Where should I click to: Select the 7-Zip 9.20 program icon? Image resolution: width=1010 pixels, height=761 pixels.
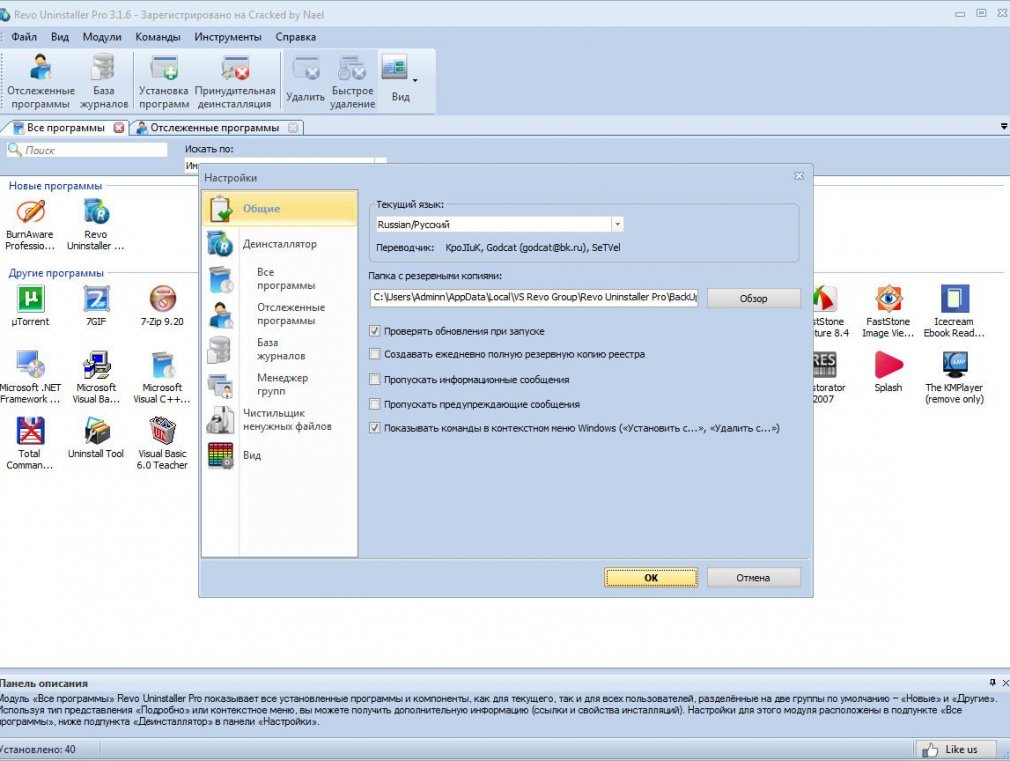[x=162, y=306]
